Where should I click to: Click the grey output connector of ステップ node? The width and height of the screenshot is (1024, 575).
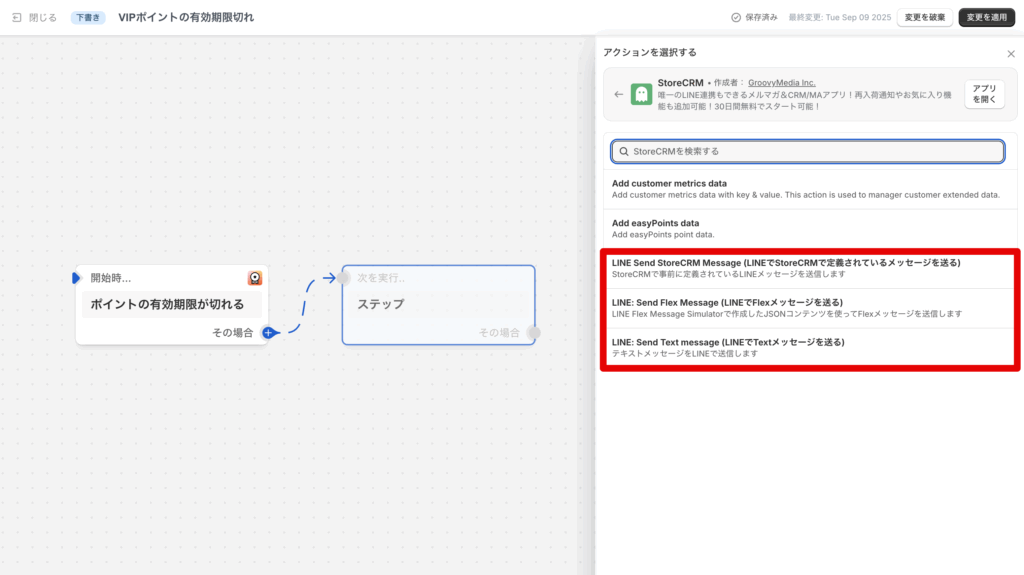click(x=534, y=332)
